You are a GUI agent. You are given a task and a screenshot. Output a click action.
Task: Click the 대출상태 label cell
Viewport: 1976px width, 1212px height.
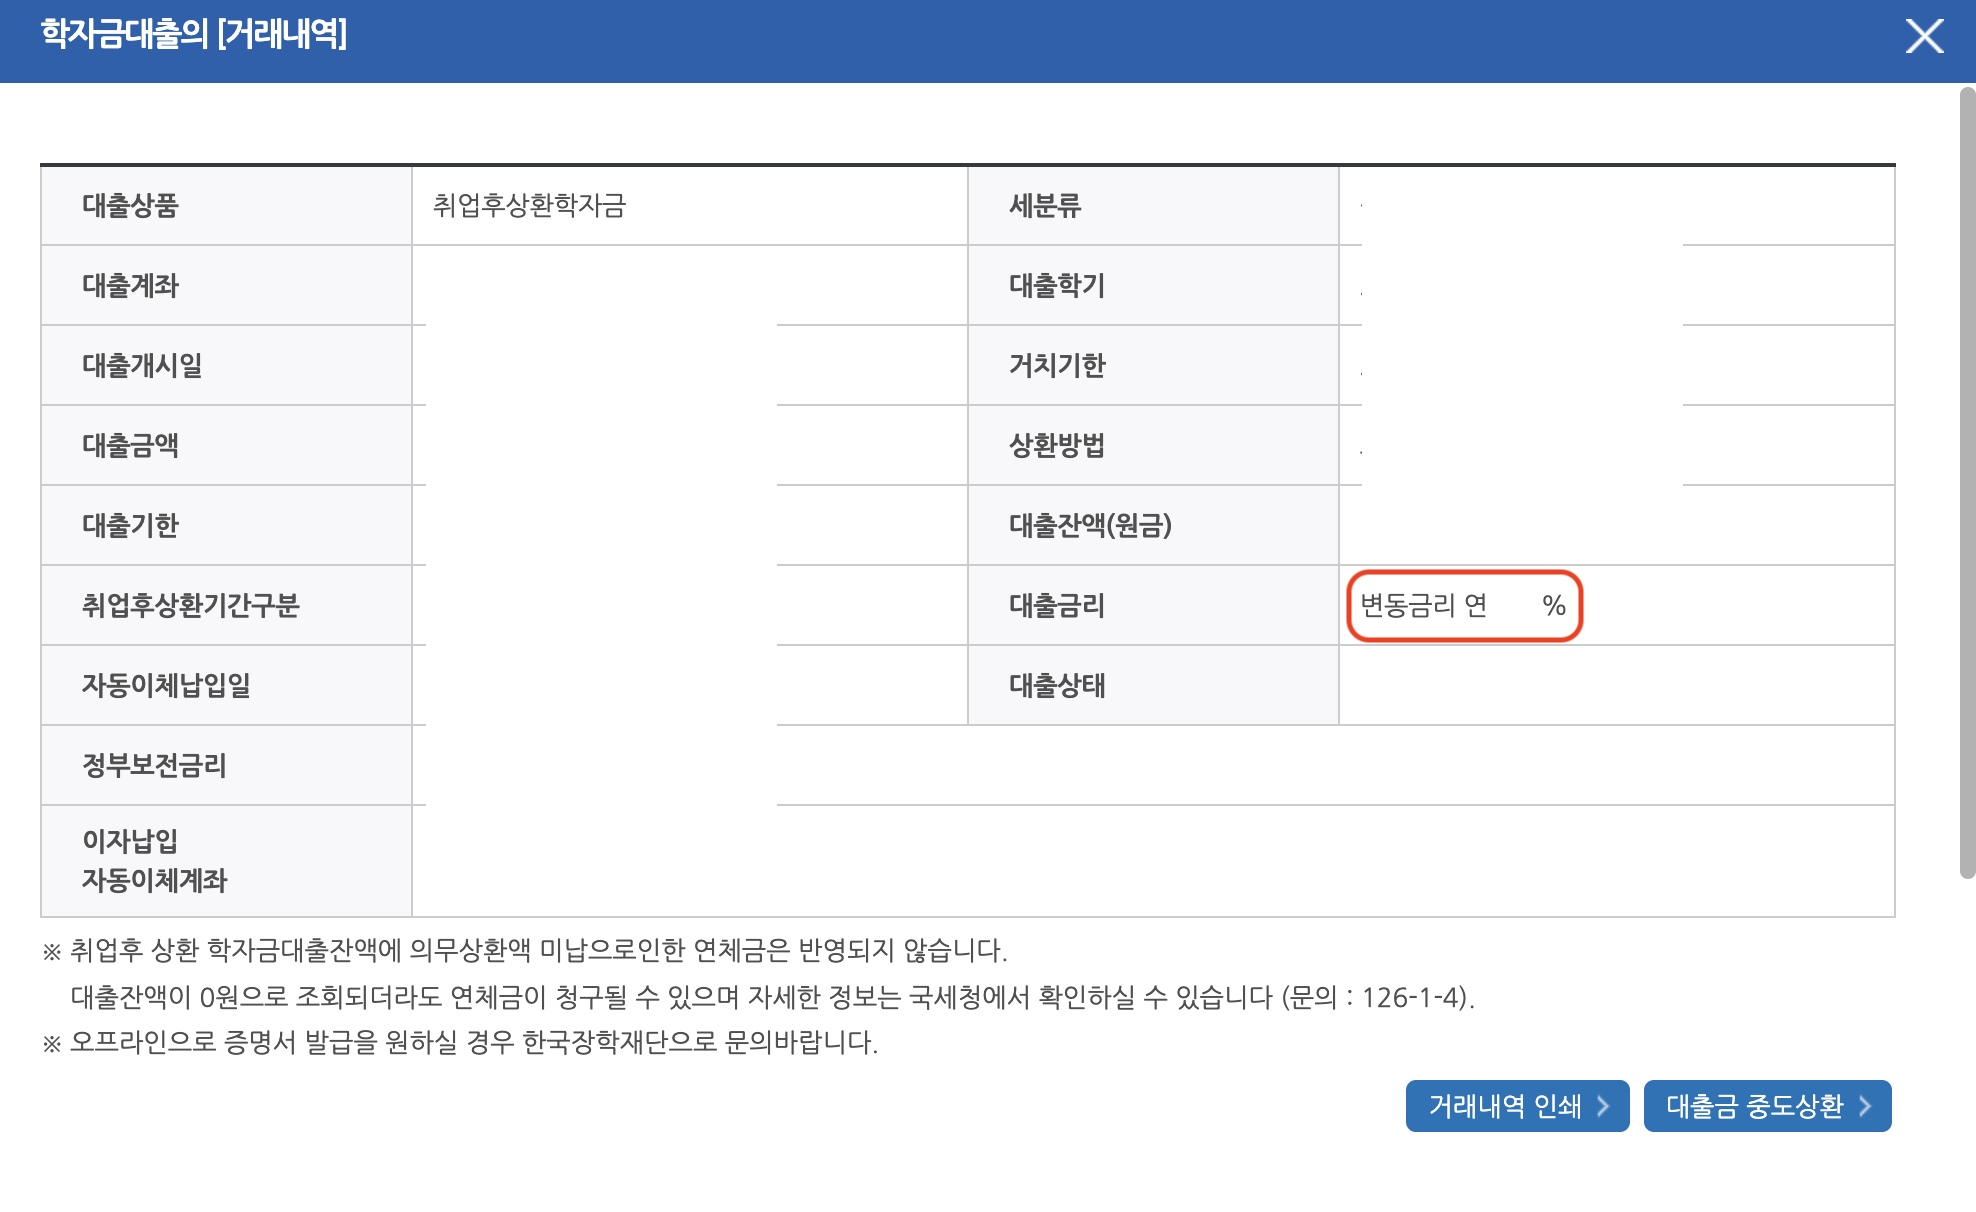tap(1057, 686)
